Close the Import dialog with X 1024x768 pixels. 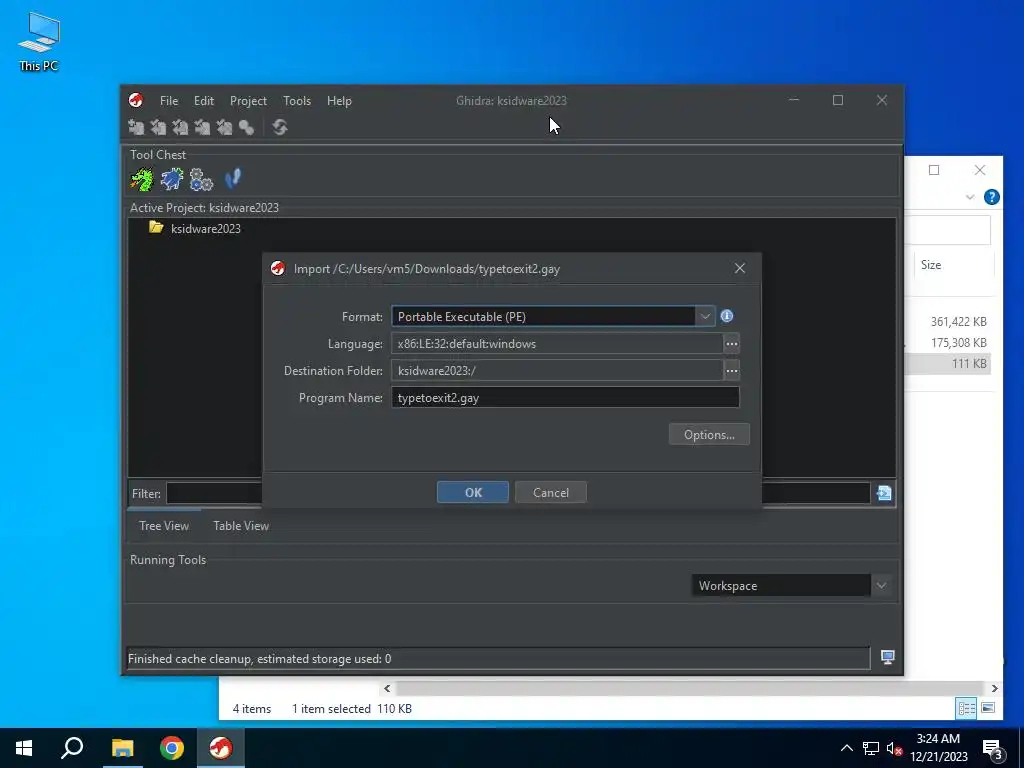pos(739,268)
